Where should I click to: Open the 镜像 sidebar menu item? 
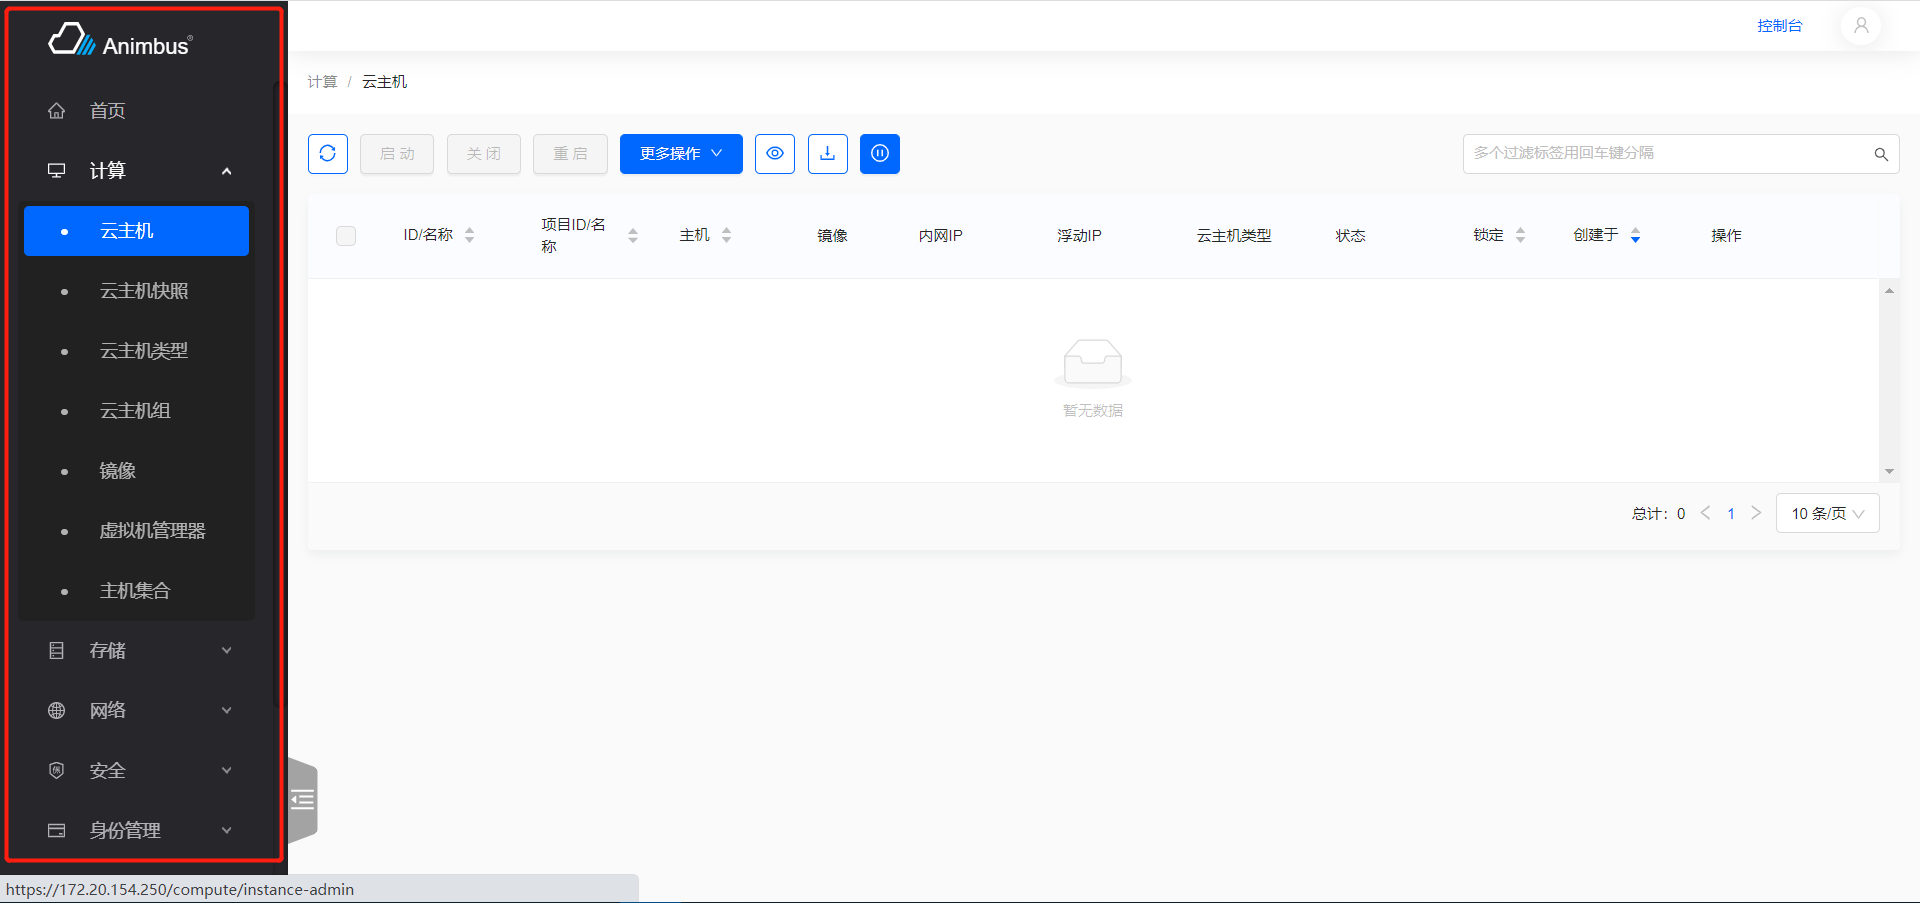[x=117, y=470]
